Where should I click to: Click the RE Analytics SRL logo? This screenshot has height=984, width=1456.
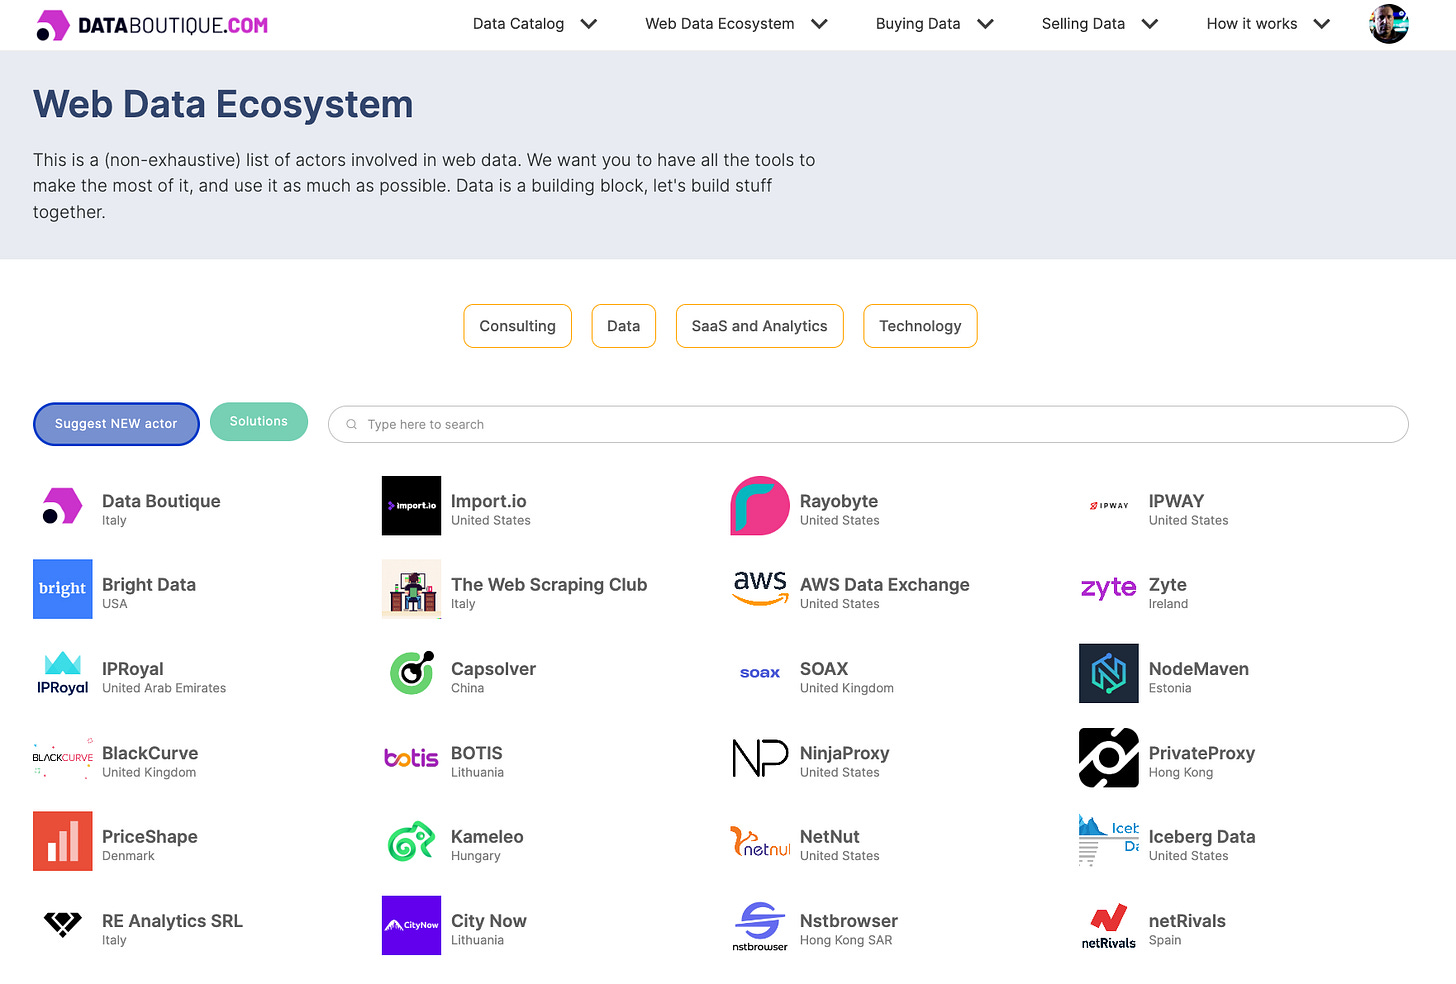[x=62, y=925]
